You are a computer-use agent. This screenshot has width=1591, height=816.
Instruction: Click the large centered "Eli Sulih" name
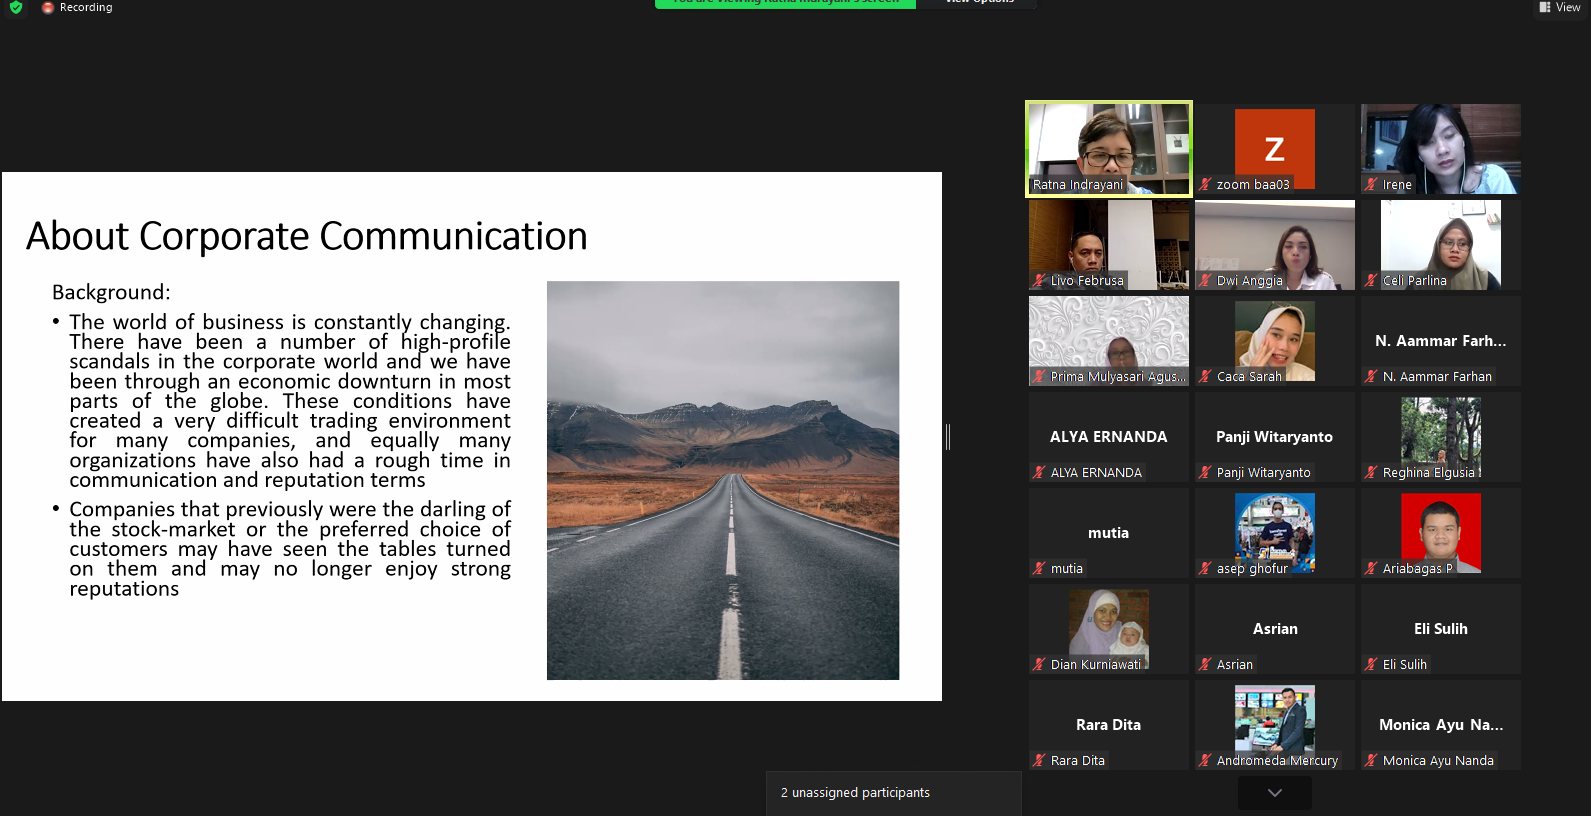coord(1441,629)
